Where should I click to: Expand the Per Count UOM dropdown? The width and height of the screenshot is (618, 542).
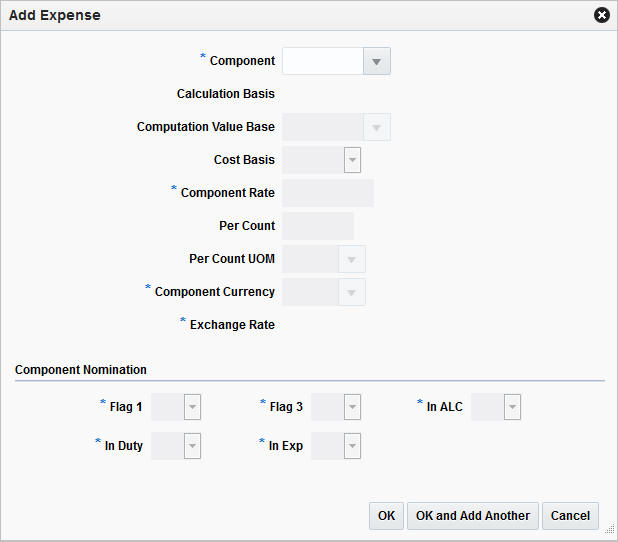click(351, 259)
